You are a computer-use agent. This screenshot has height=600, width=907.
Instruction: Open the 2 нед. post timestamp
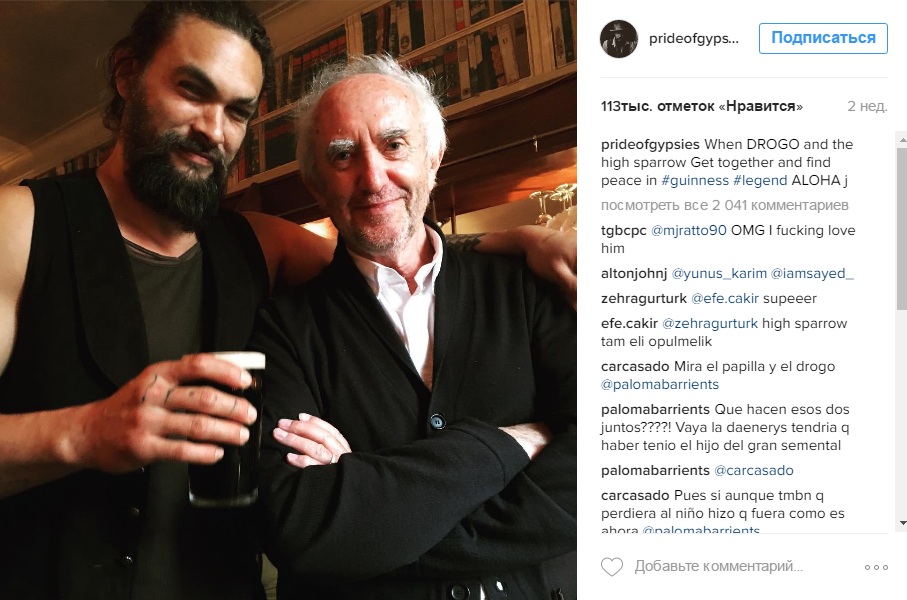point(867,106)
